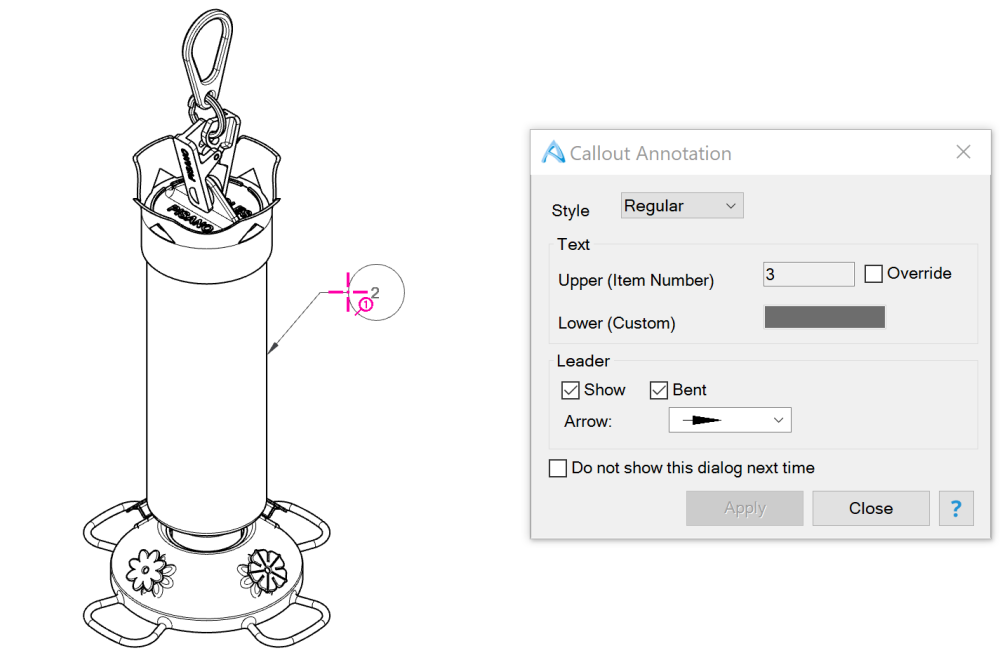This screenshot has height=660, width=1000.
Task: Click the magenta circled 1 marker
Action: point(366,304)
